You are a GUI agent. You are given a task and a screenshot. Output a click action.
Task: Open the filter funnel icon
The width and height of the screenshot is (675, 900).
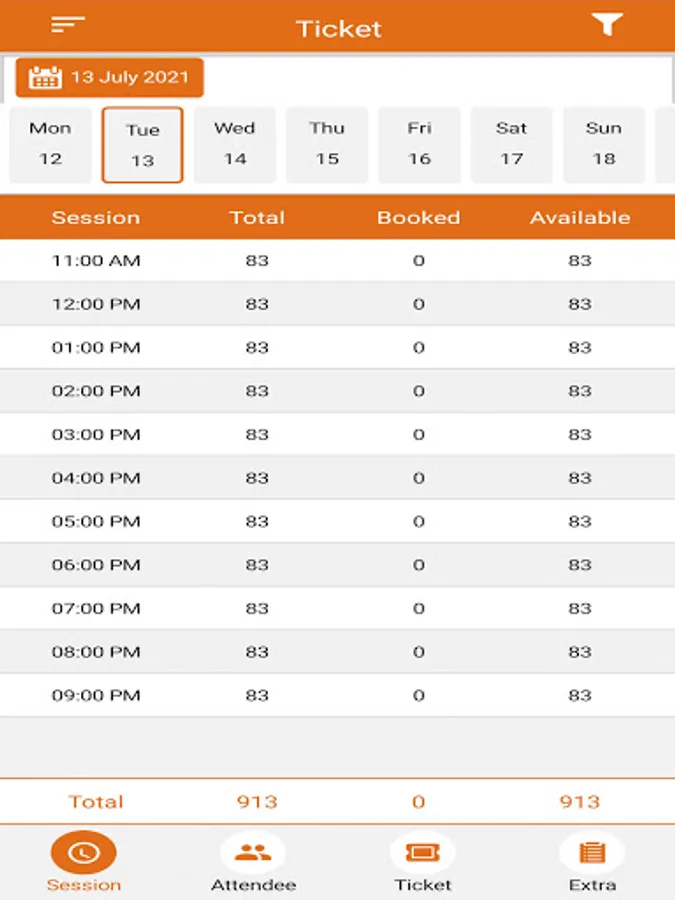tap(607, 24)
